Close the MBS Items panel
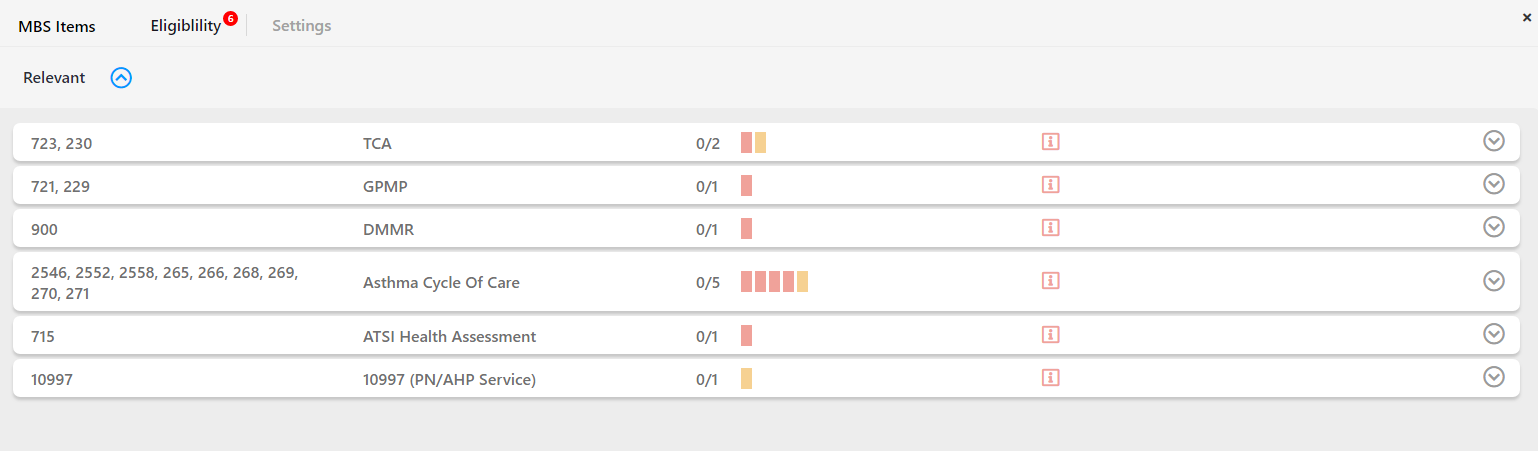This screenshot has width=1538, height=451. click(x=1526, y=17)
